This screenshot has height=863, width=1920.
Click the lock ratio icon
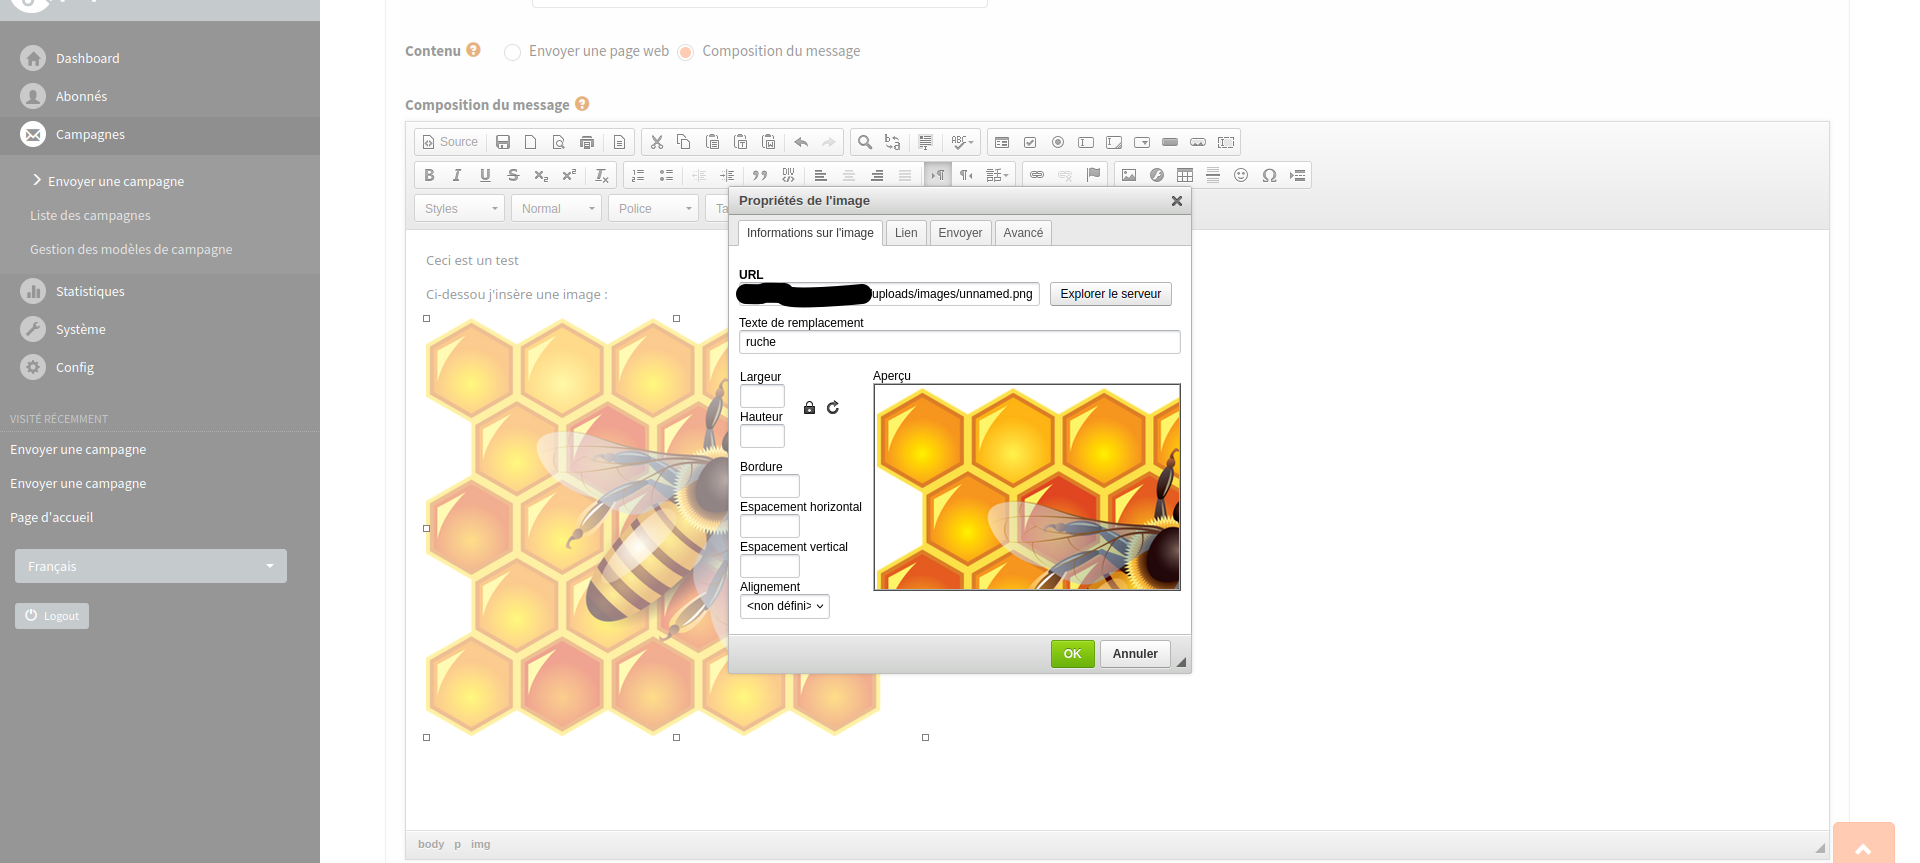810,408
